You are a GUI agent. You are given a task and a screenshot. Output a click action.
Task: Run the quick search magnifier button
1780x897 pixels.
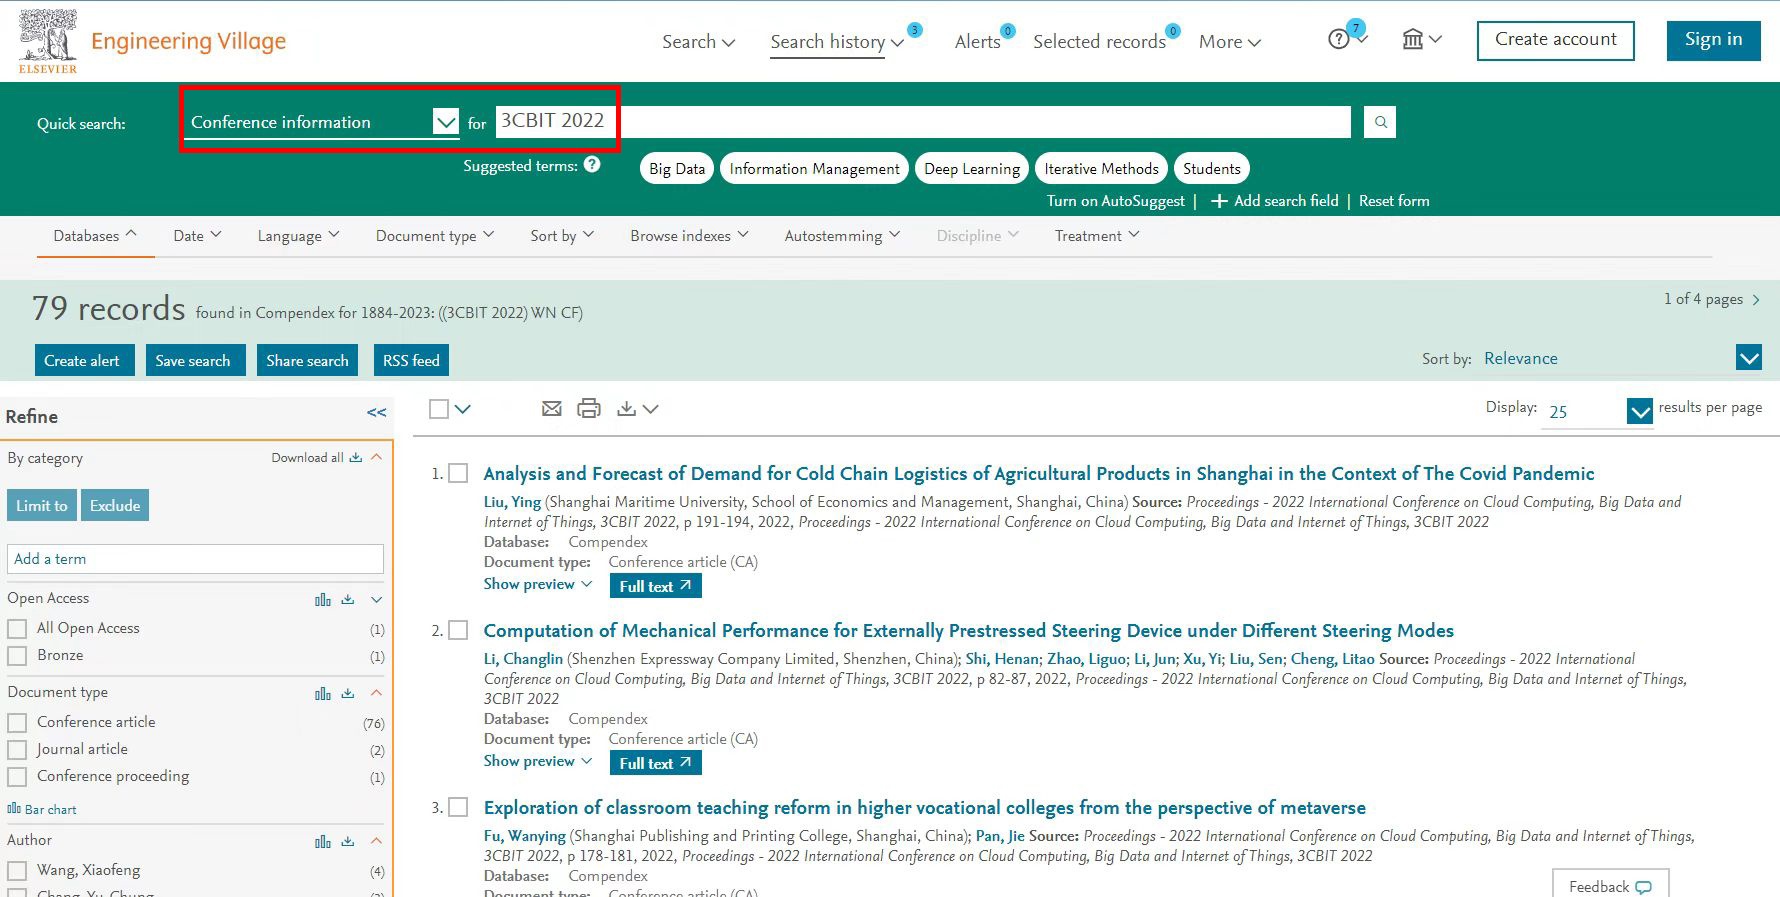click(x=1380, y=122)
